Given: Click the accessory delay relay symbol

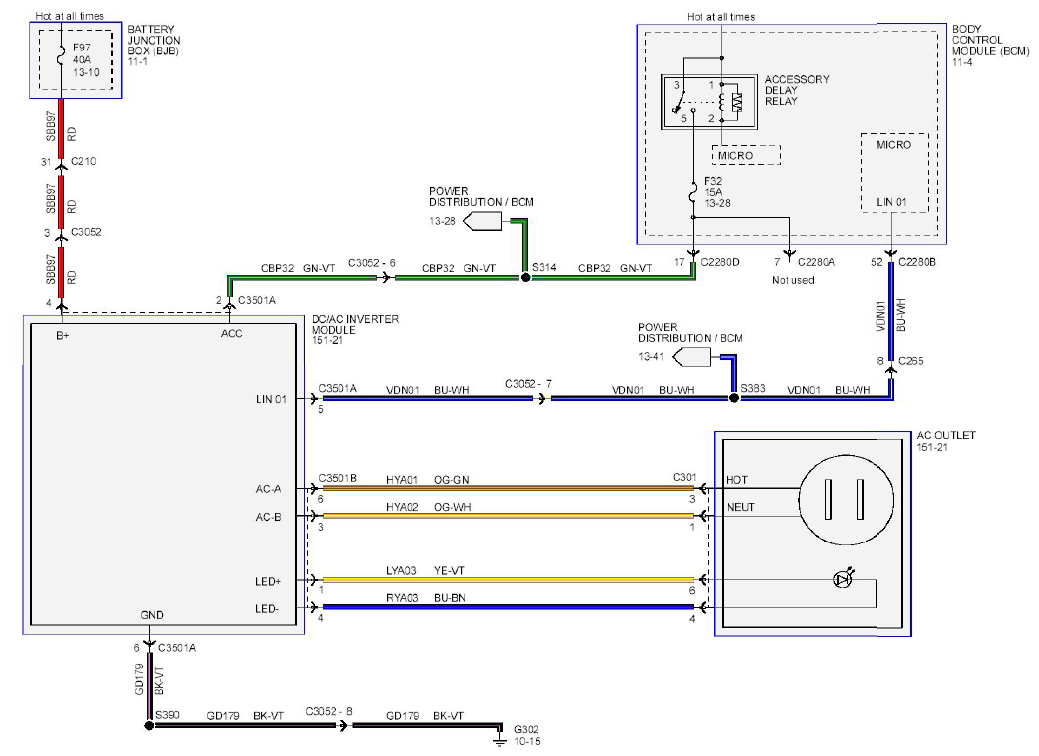Looking at the screenshot, I should 709,101.
